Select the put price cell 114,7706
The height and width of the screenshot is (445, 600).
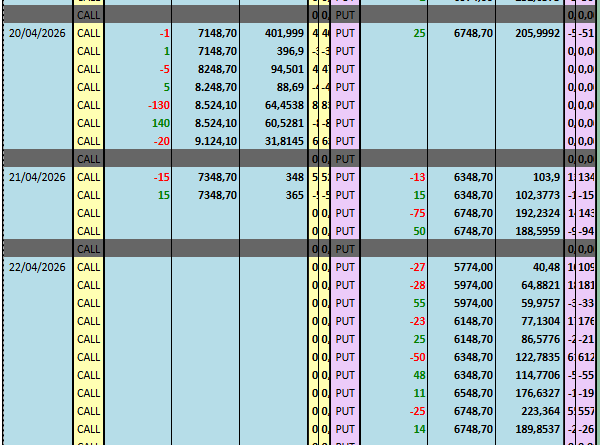click(x=530, y=375)
